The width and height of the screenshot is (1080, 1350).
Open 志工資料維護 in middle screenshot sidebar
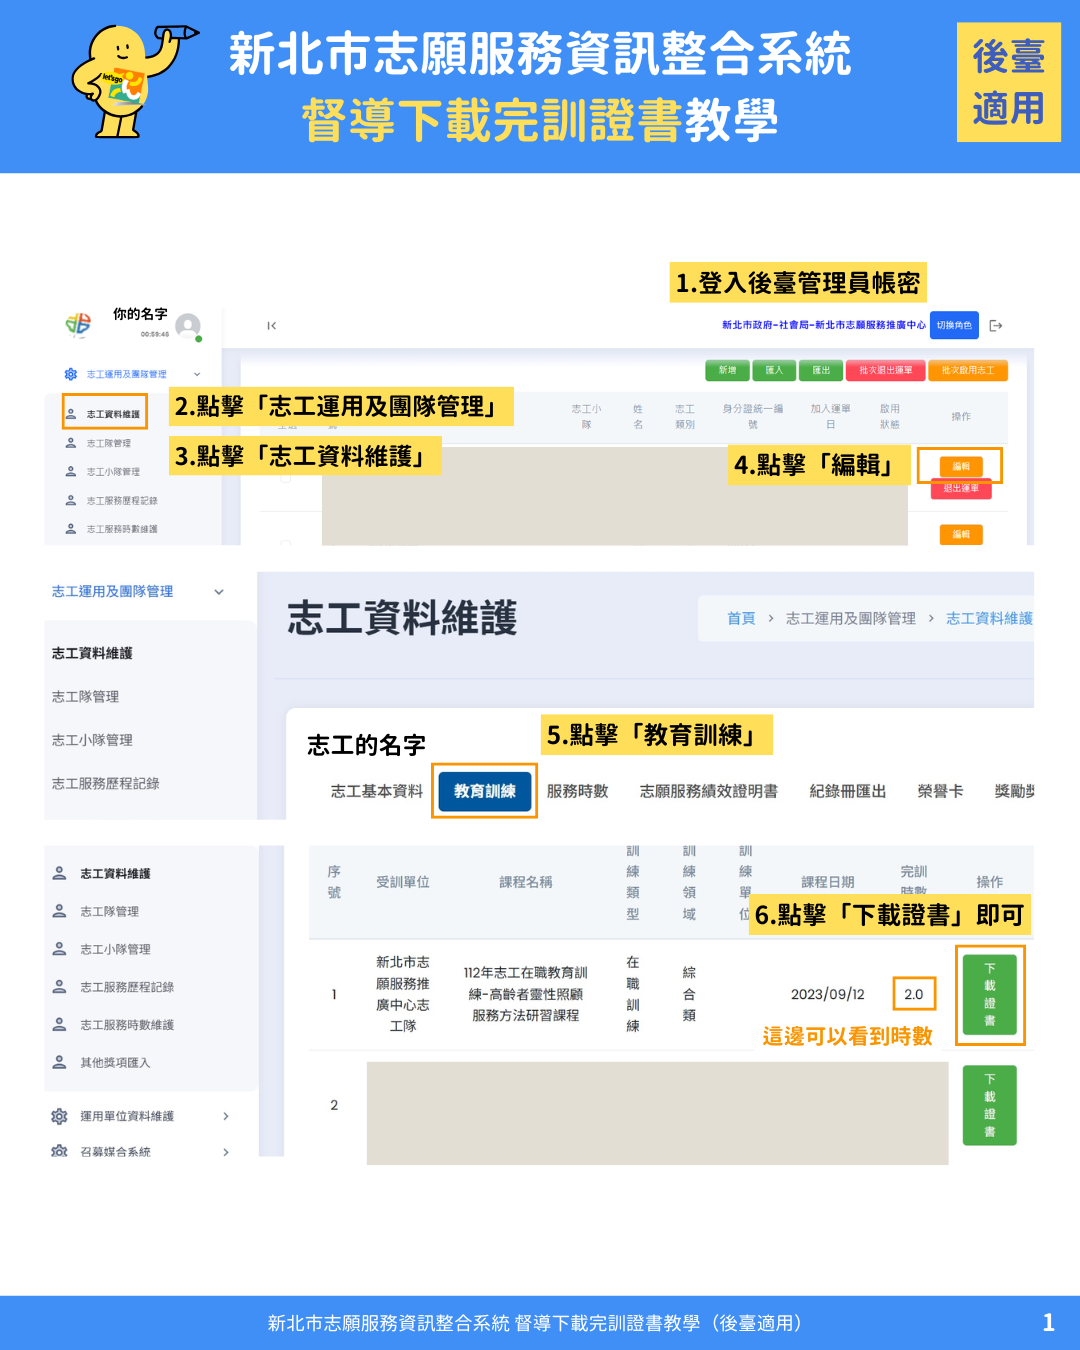(92, 653)
